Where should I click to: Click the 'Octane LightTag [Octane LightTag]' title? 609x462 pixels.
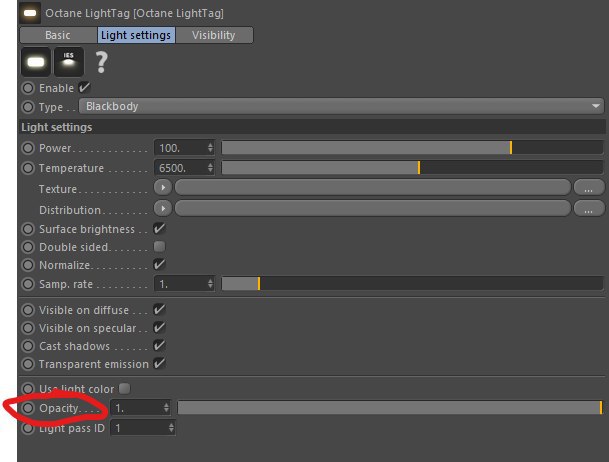click(134, 13)
